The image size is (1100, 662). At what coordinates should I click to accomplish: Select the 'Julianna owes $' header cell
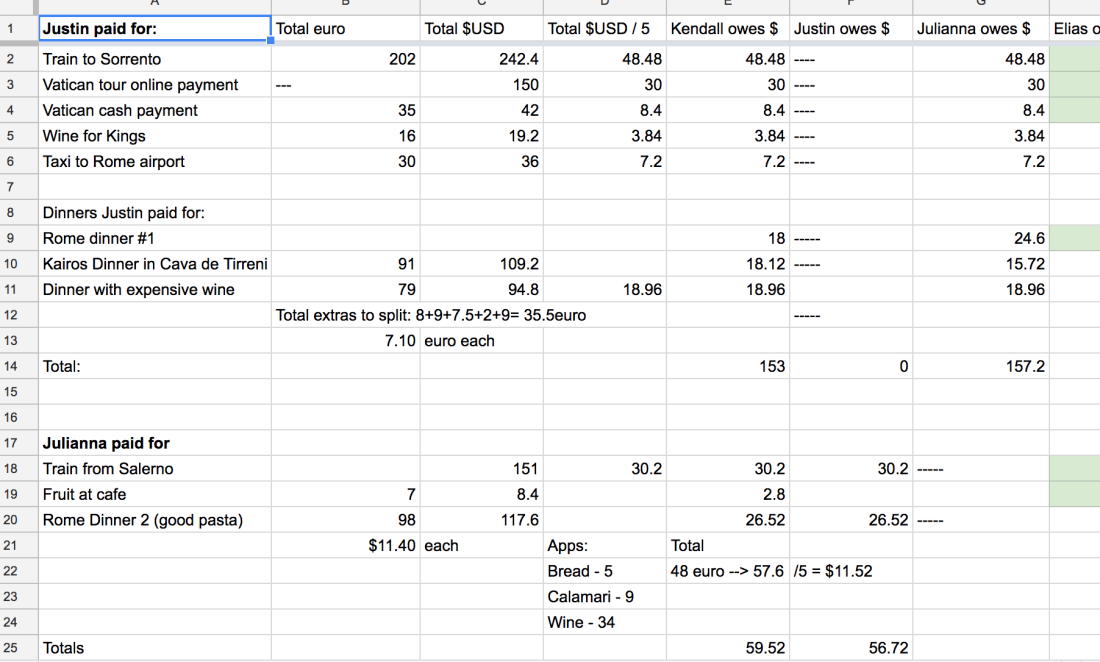point(981,29)
